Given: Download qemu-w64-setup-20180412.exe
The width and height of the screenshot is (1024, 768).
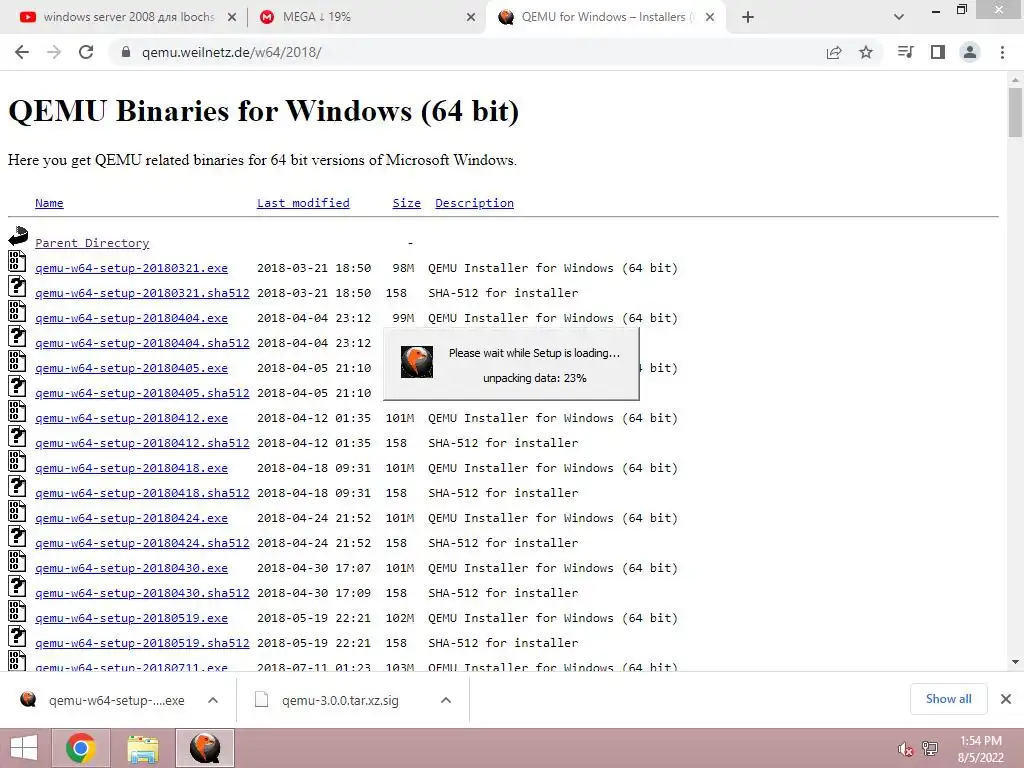Looking at the screenshot, I should coord(131,418).
